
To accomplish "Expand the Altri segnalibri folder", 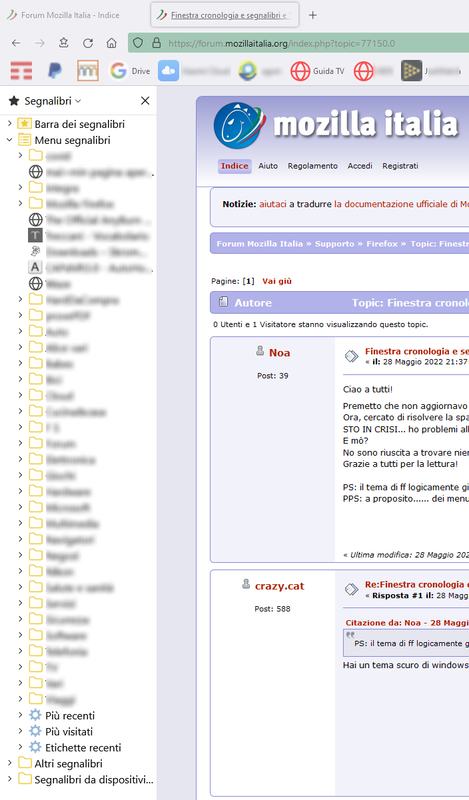I will click(10, 763).
